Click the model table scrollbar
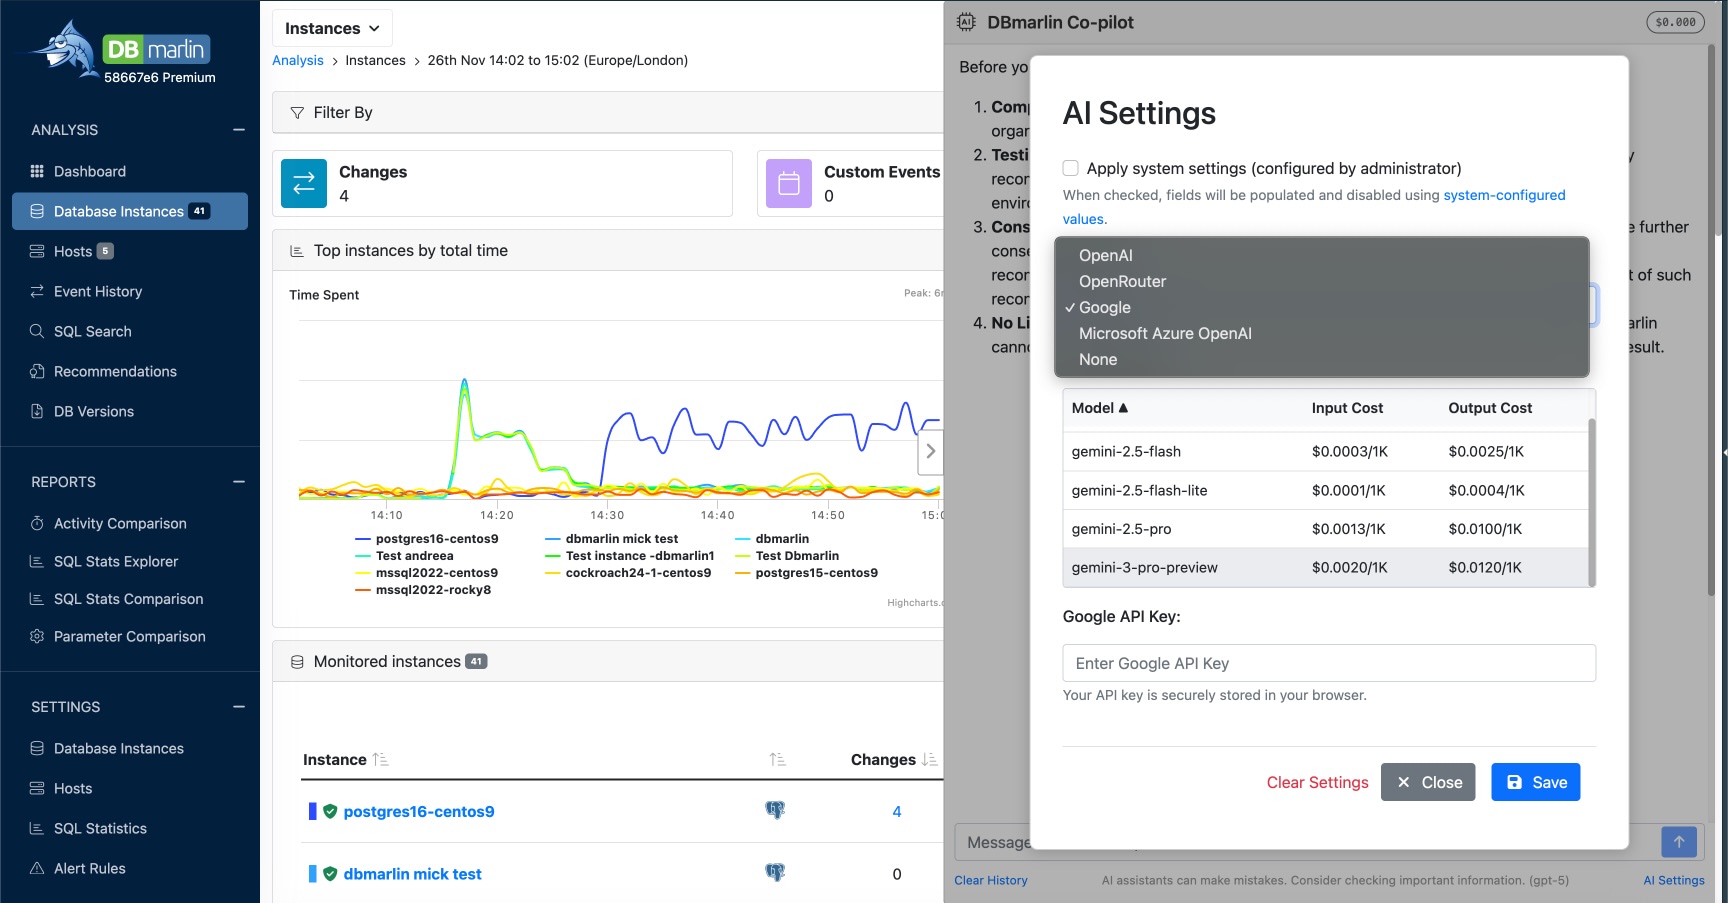 click(1592, 501)
